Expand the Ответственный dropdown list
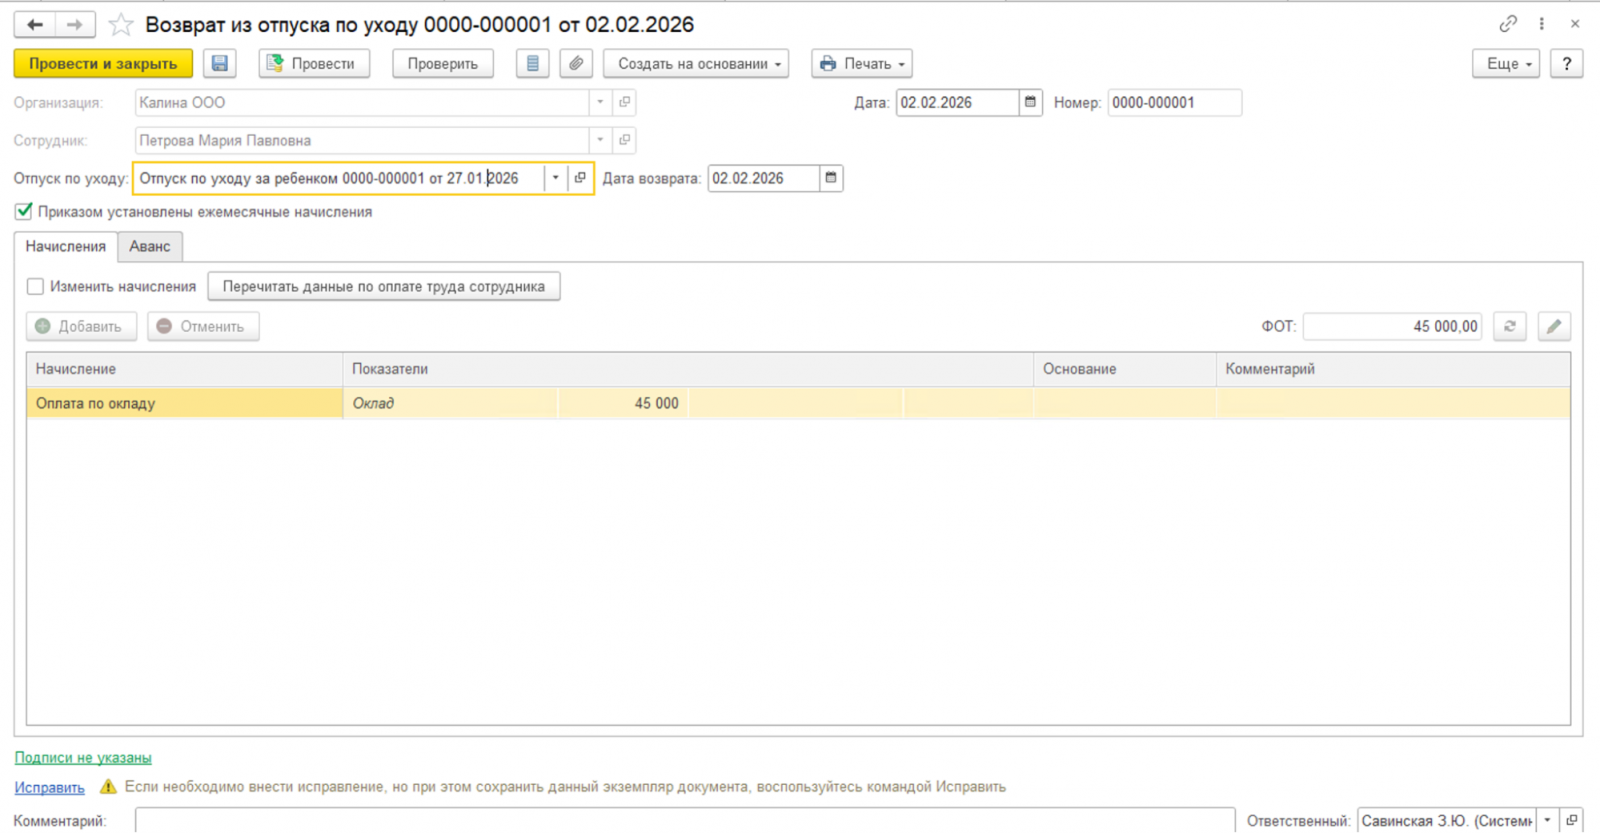This screenshot has height=833, width=1600. coord(1547,820)
